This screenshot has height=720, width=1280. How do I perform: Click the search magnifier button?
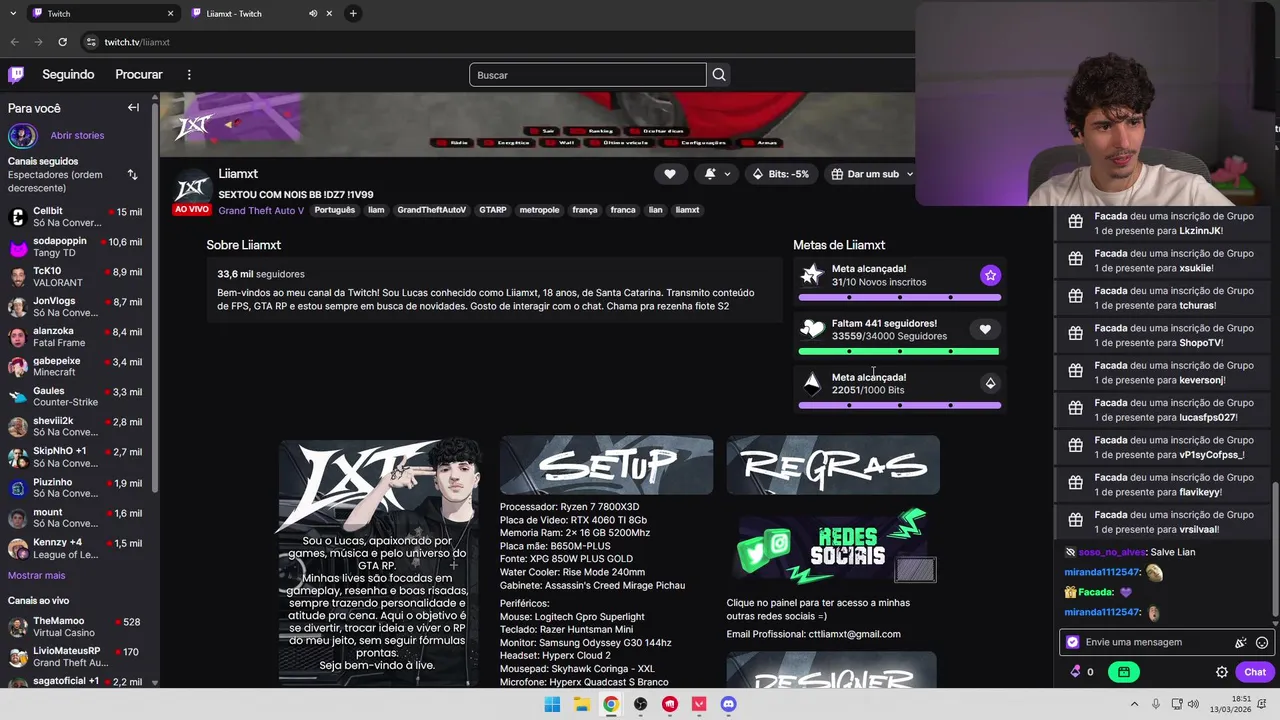coord(719,75)
